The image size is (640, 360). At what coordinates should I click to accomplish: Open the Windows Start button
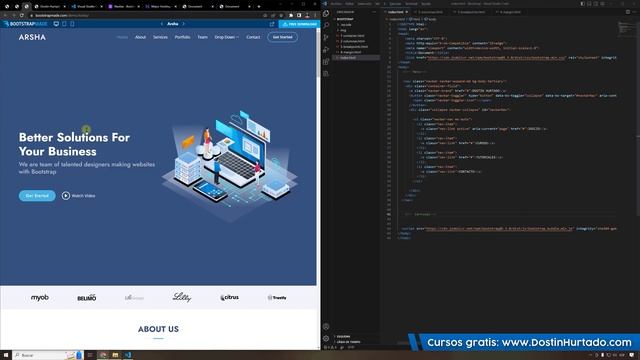pos(6,355)
